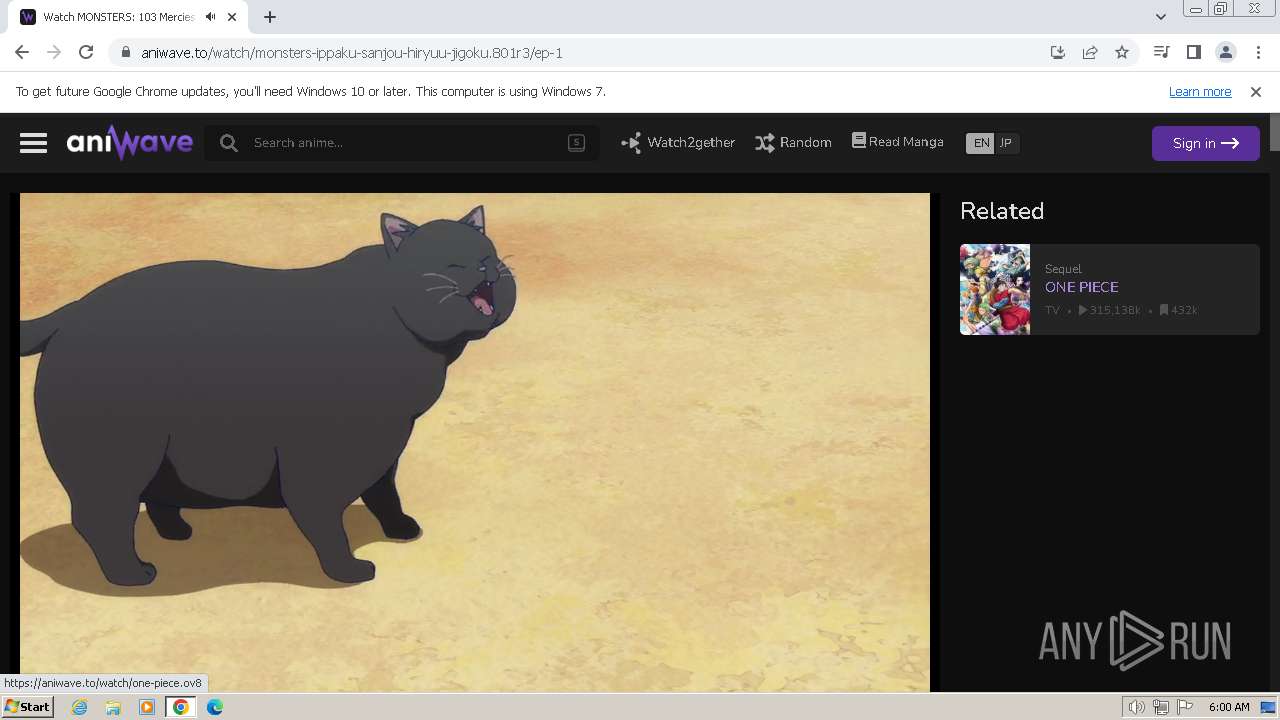Screen dimensions: 1280x720
Task: Launch Internet Explorer from taskbar
Action: 80,707
